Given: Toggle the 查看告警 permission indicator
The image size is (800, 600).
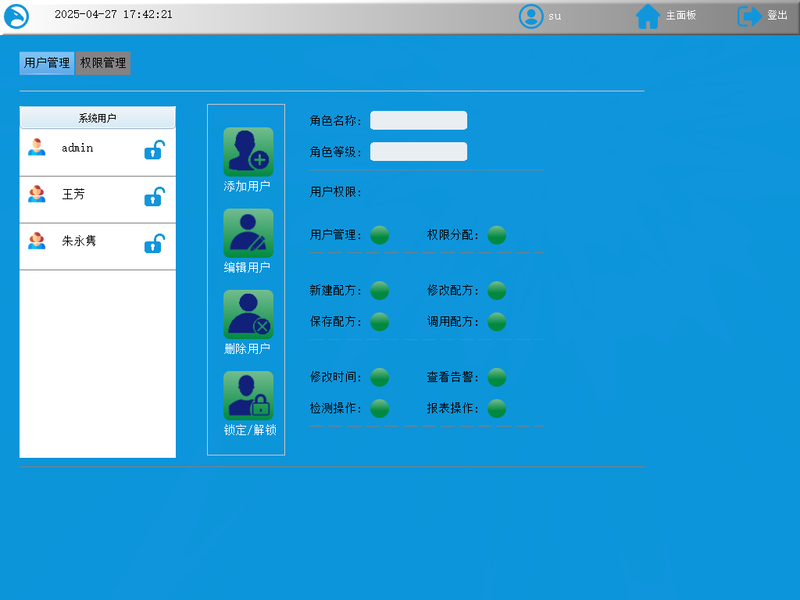Looking at the screenshot, I should (497, 378).
